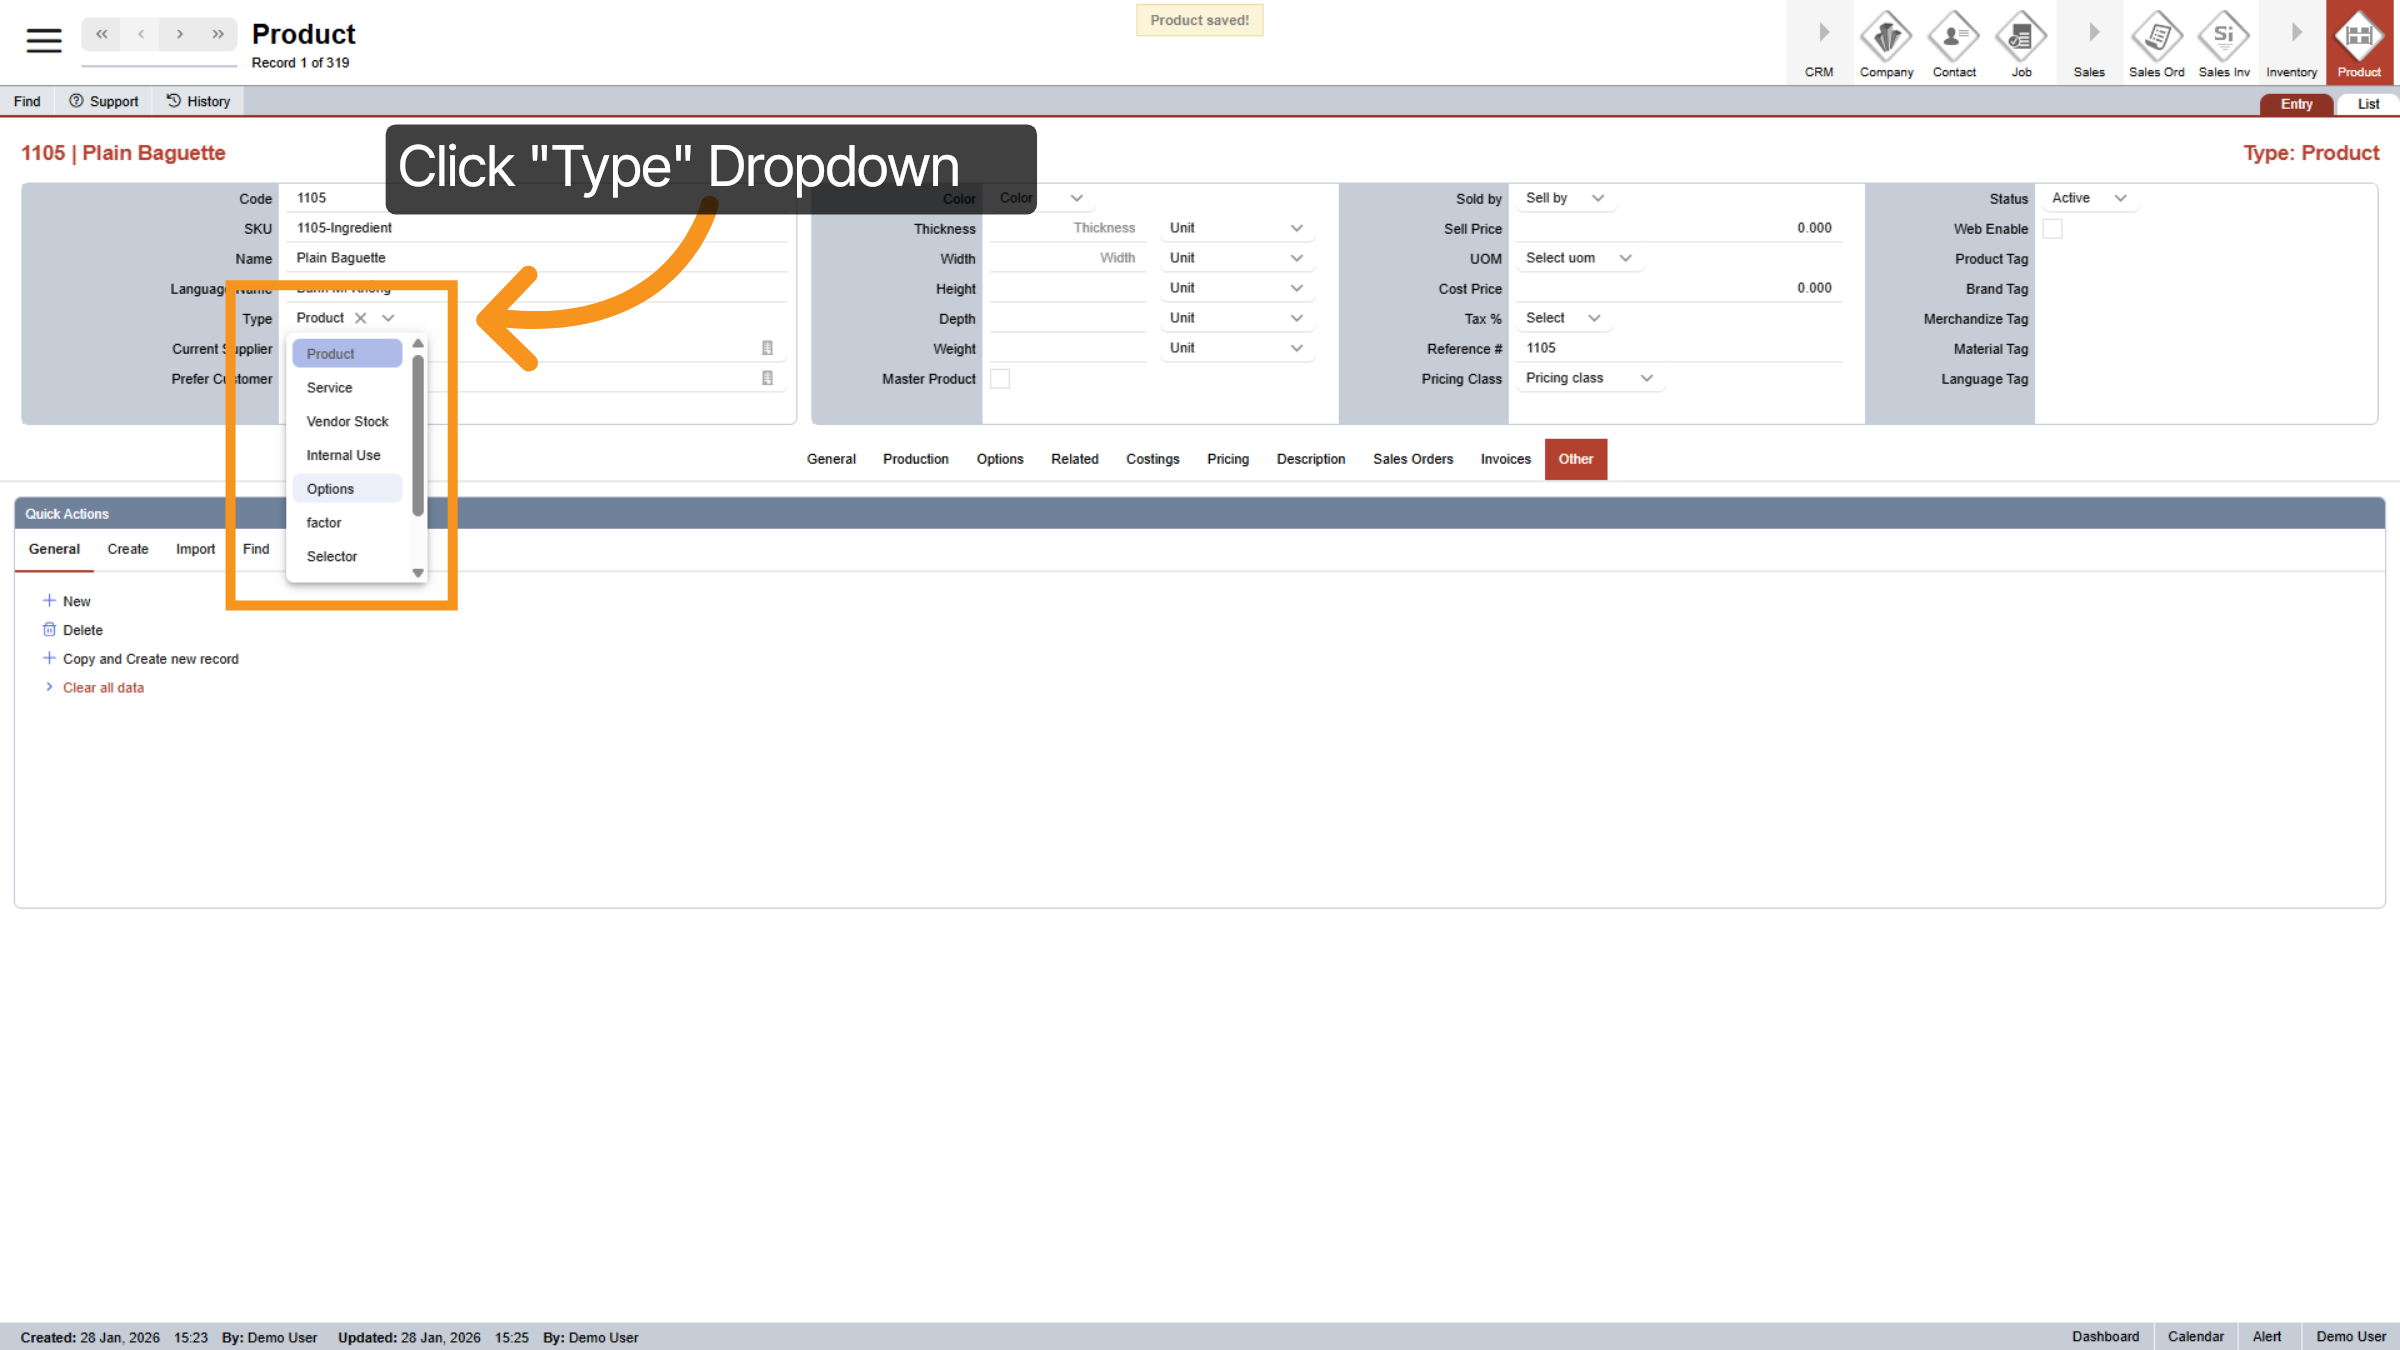Click Clear all data link

(x=103, y=688)
